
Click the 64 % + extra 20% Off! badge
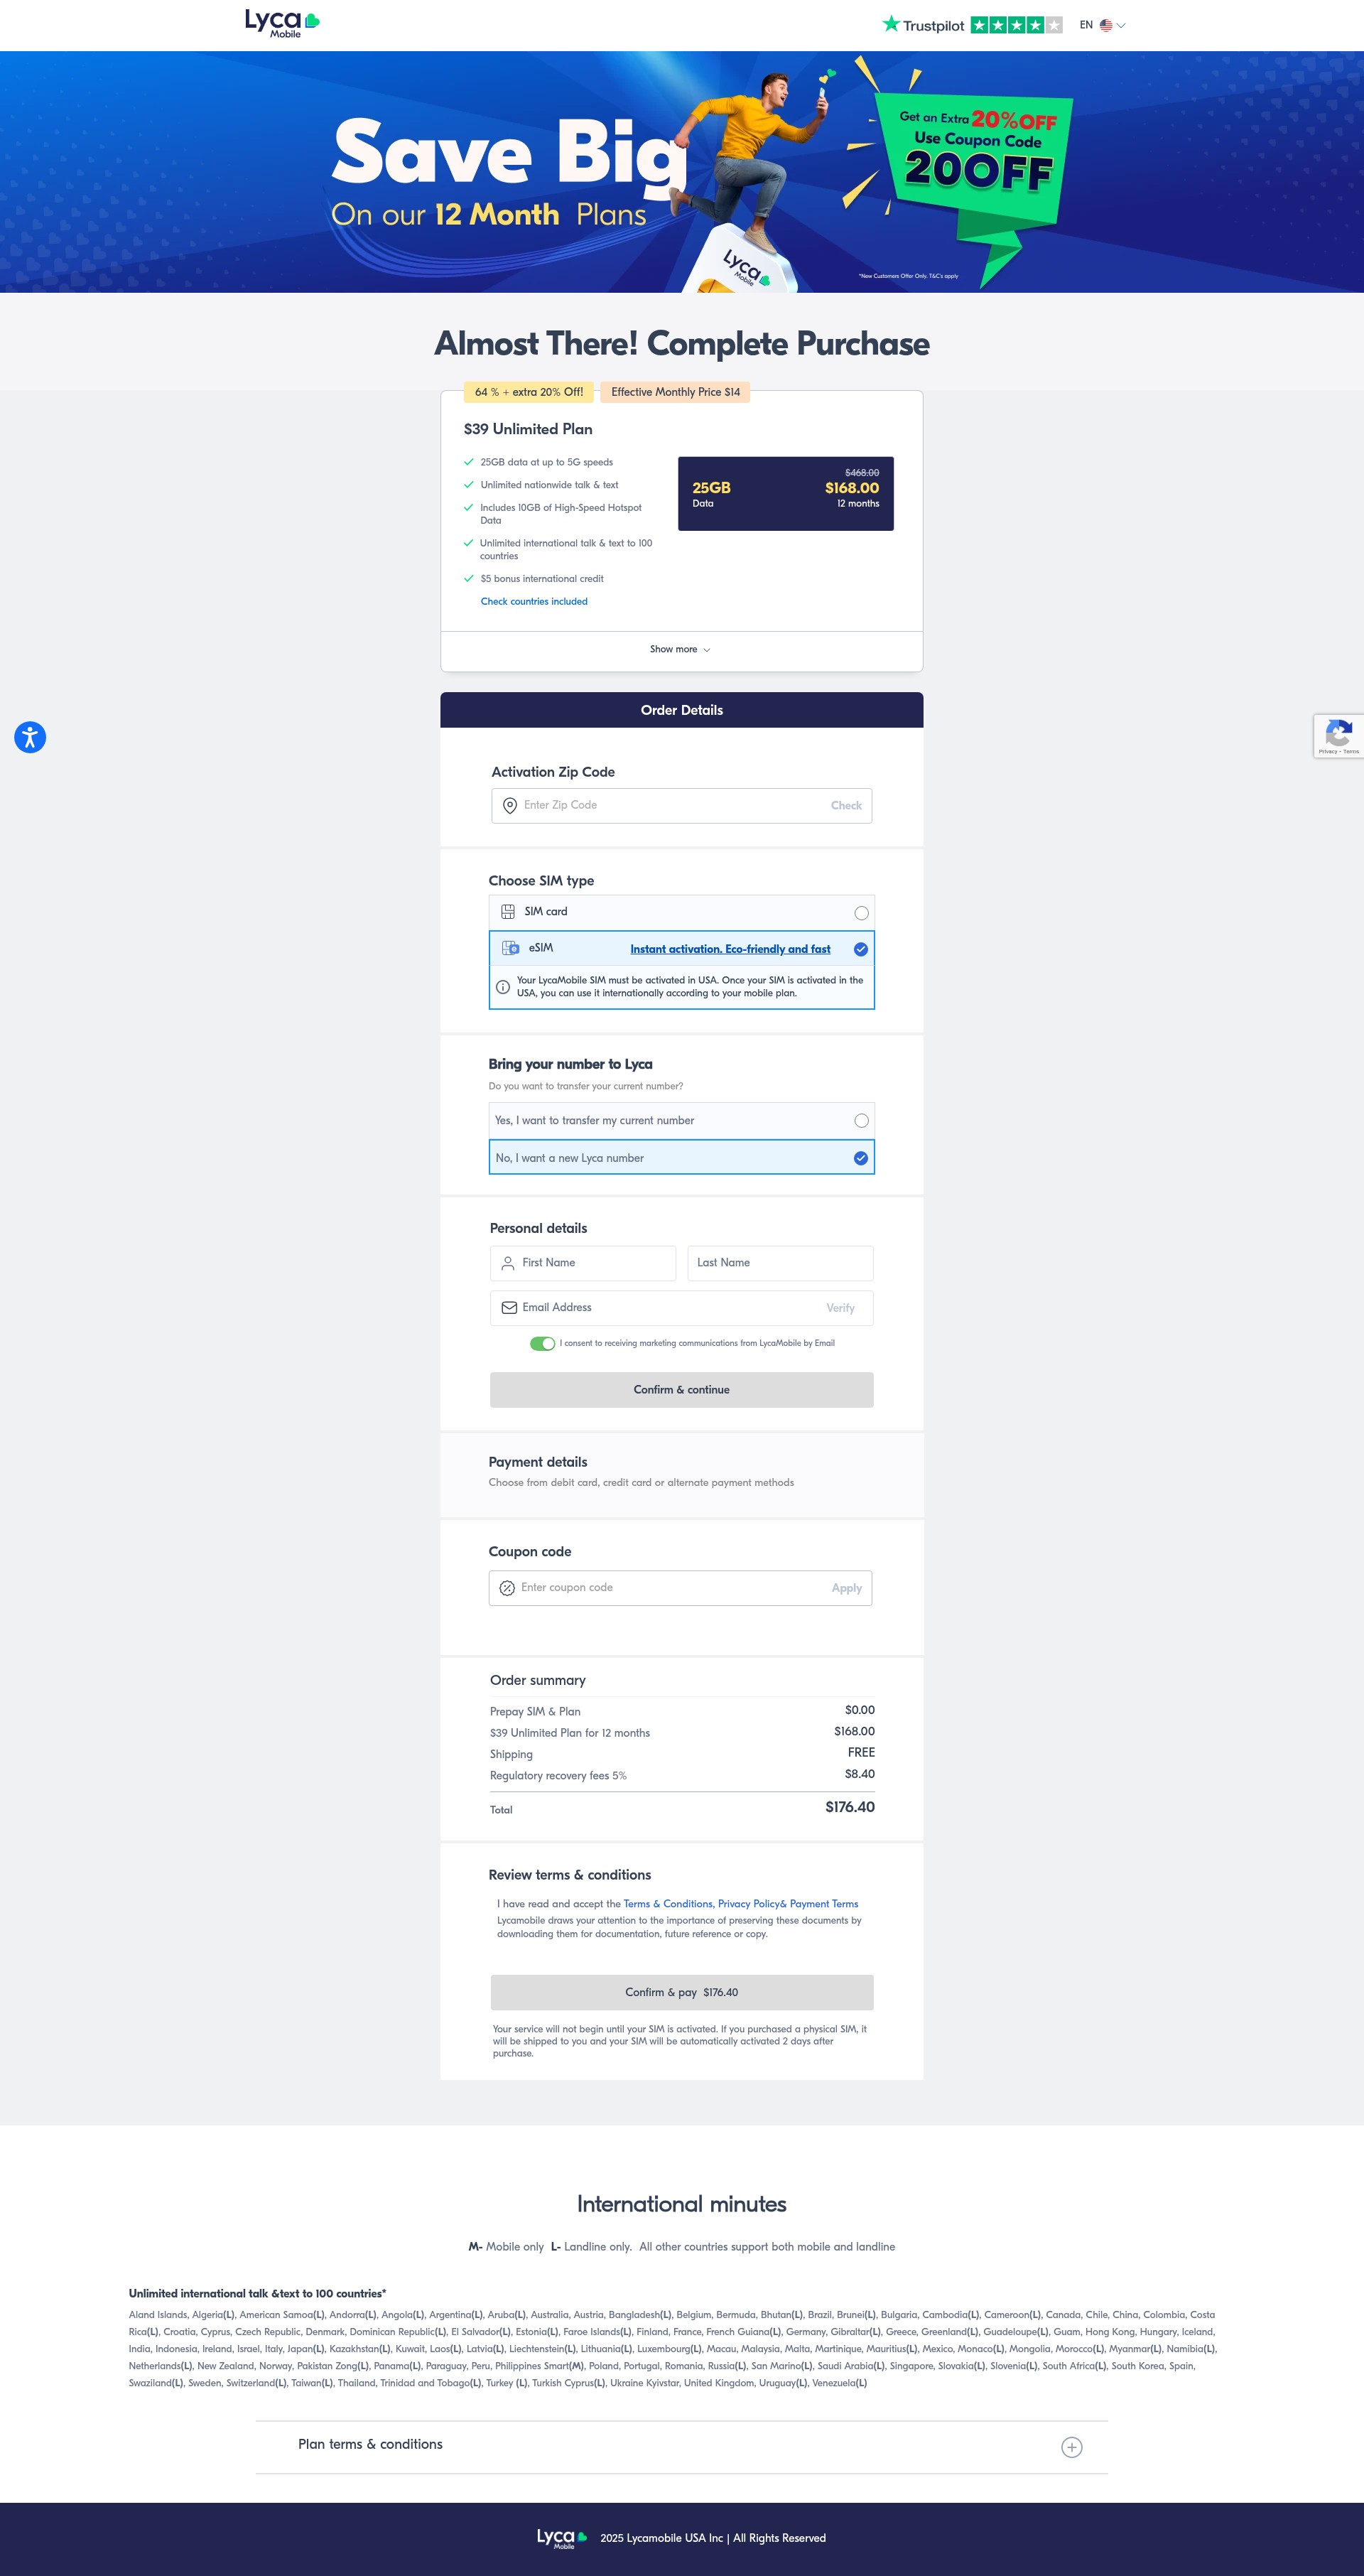point(529,392)
